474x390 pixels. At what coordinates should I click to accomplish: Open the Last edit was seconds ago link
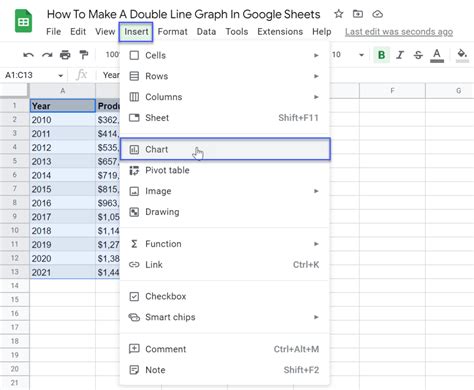399,32
